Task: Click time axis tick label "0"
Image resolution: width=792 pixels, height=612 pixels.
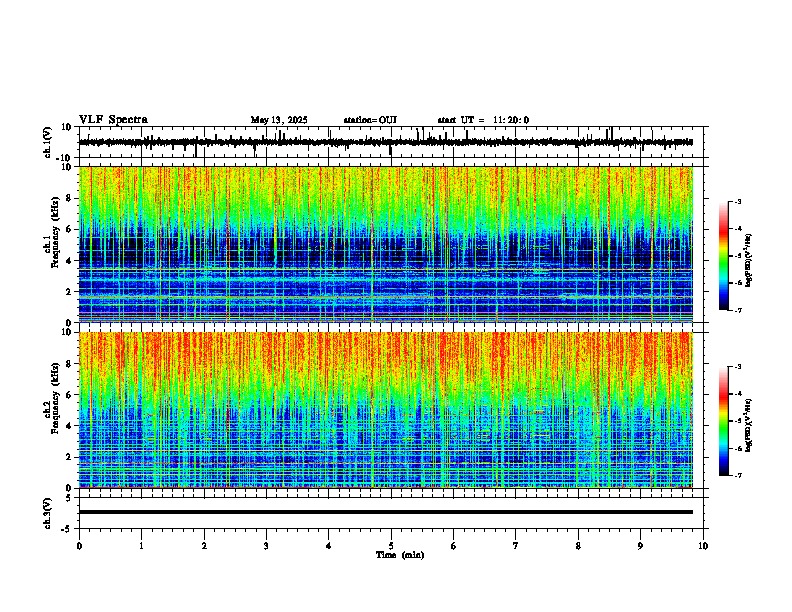Action: pyautogui.click(x=79, y=546)
